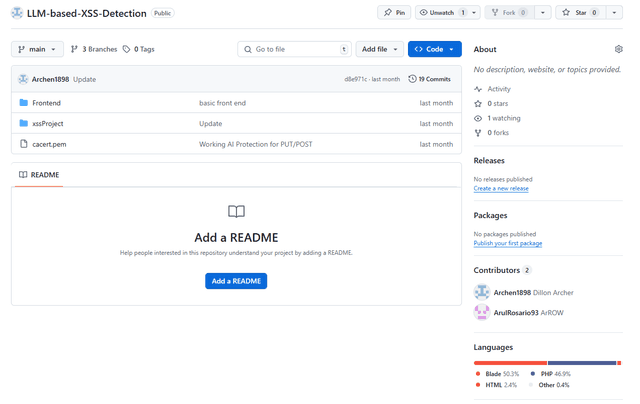The height and width of the screenshot is (404, 640).
Task: Open 'basic front end' commit message
Action: (x=222, y=103)
